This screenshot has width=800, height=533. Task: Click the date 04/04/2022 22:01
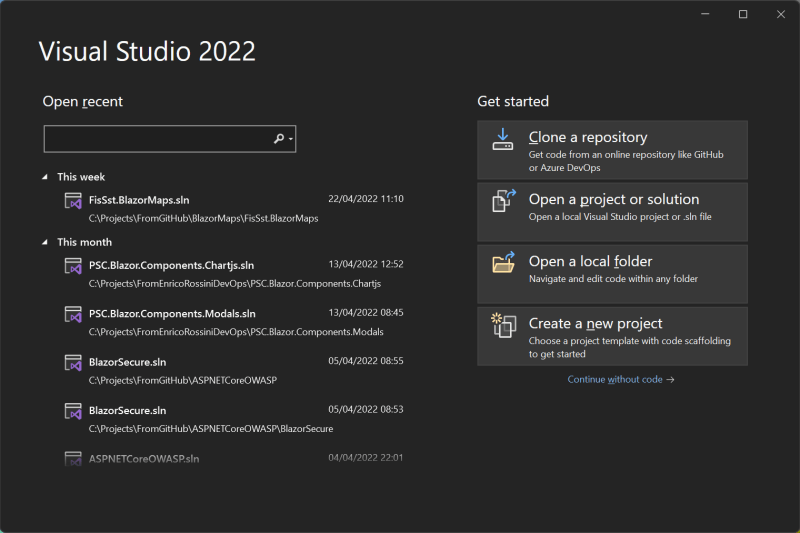point(366,458)
